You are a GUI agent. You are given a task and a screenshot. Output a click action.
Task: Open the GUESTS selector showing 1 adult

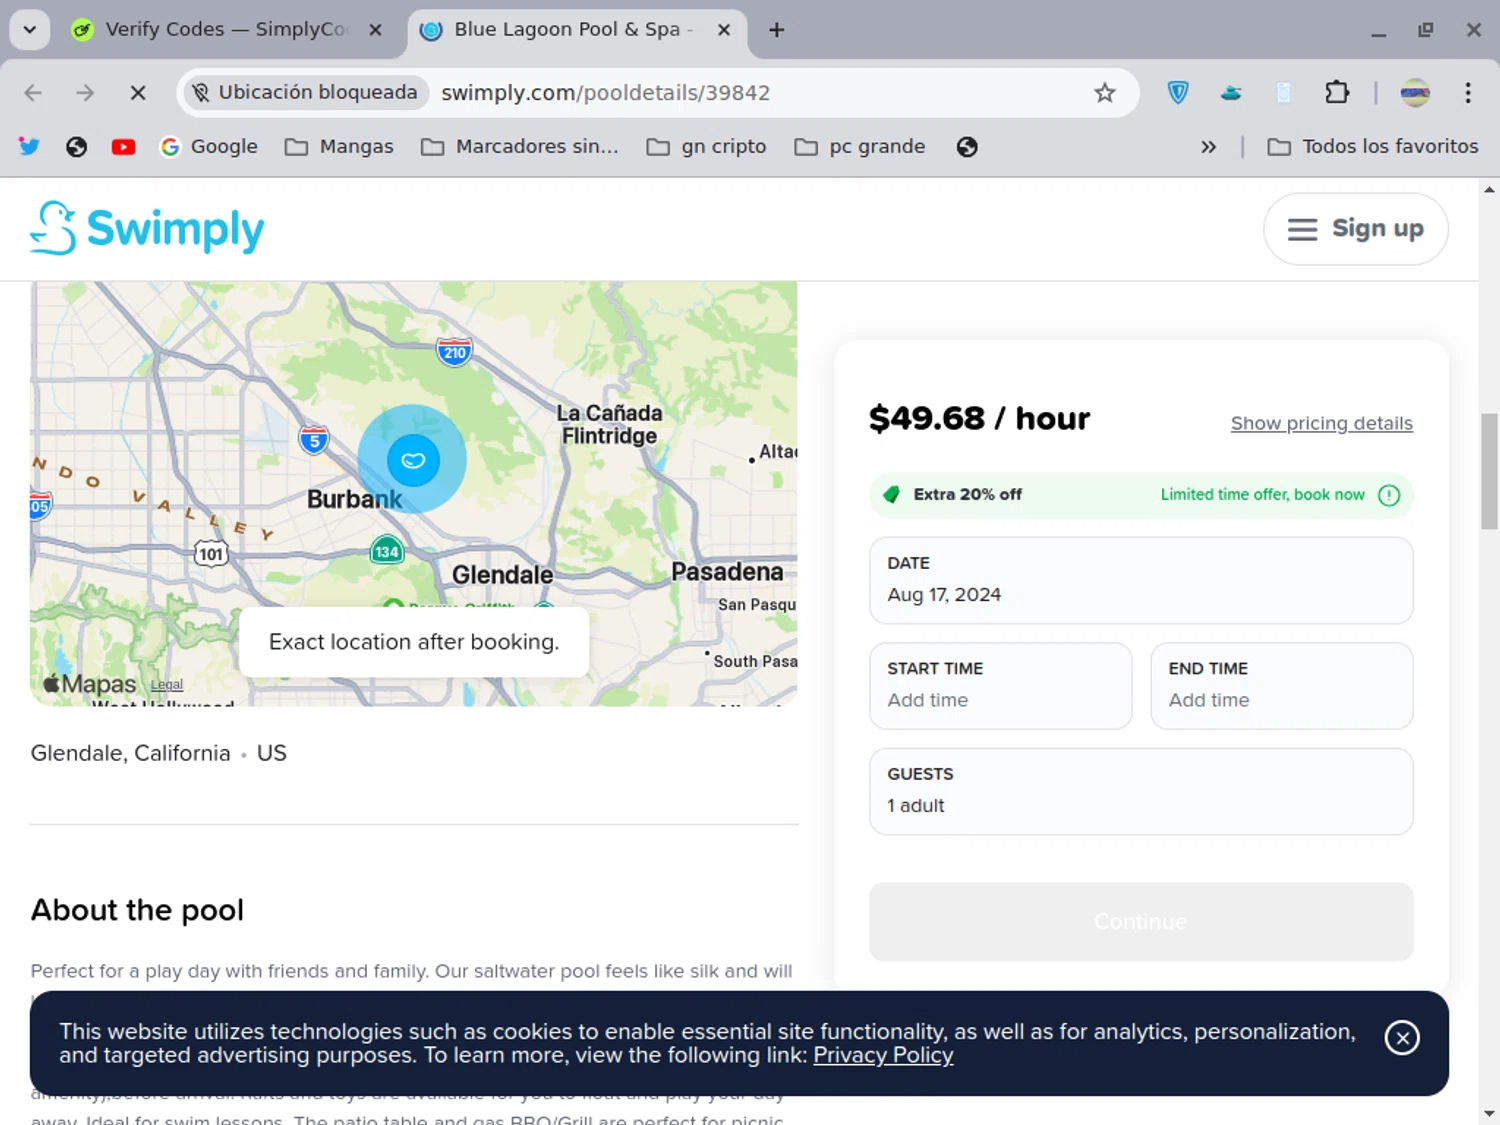(x=1141, y=791)
